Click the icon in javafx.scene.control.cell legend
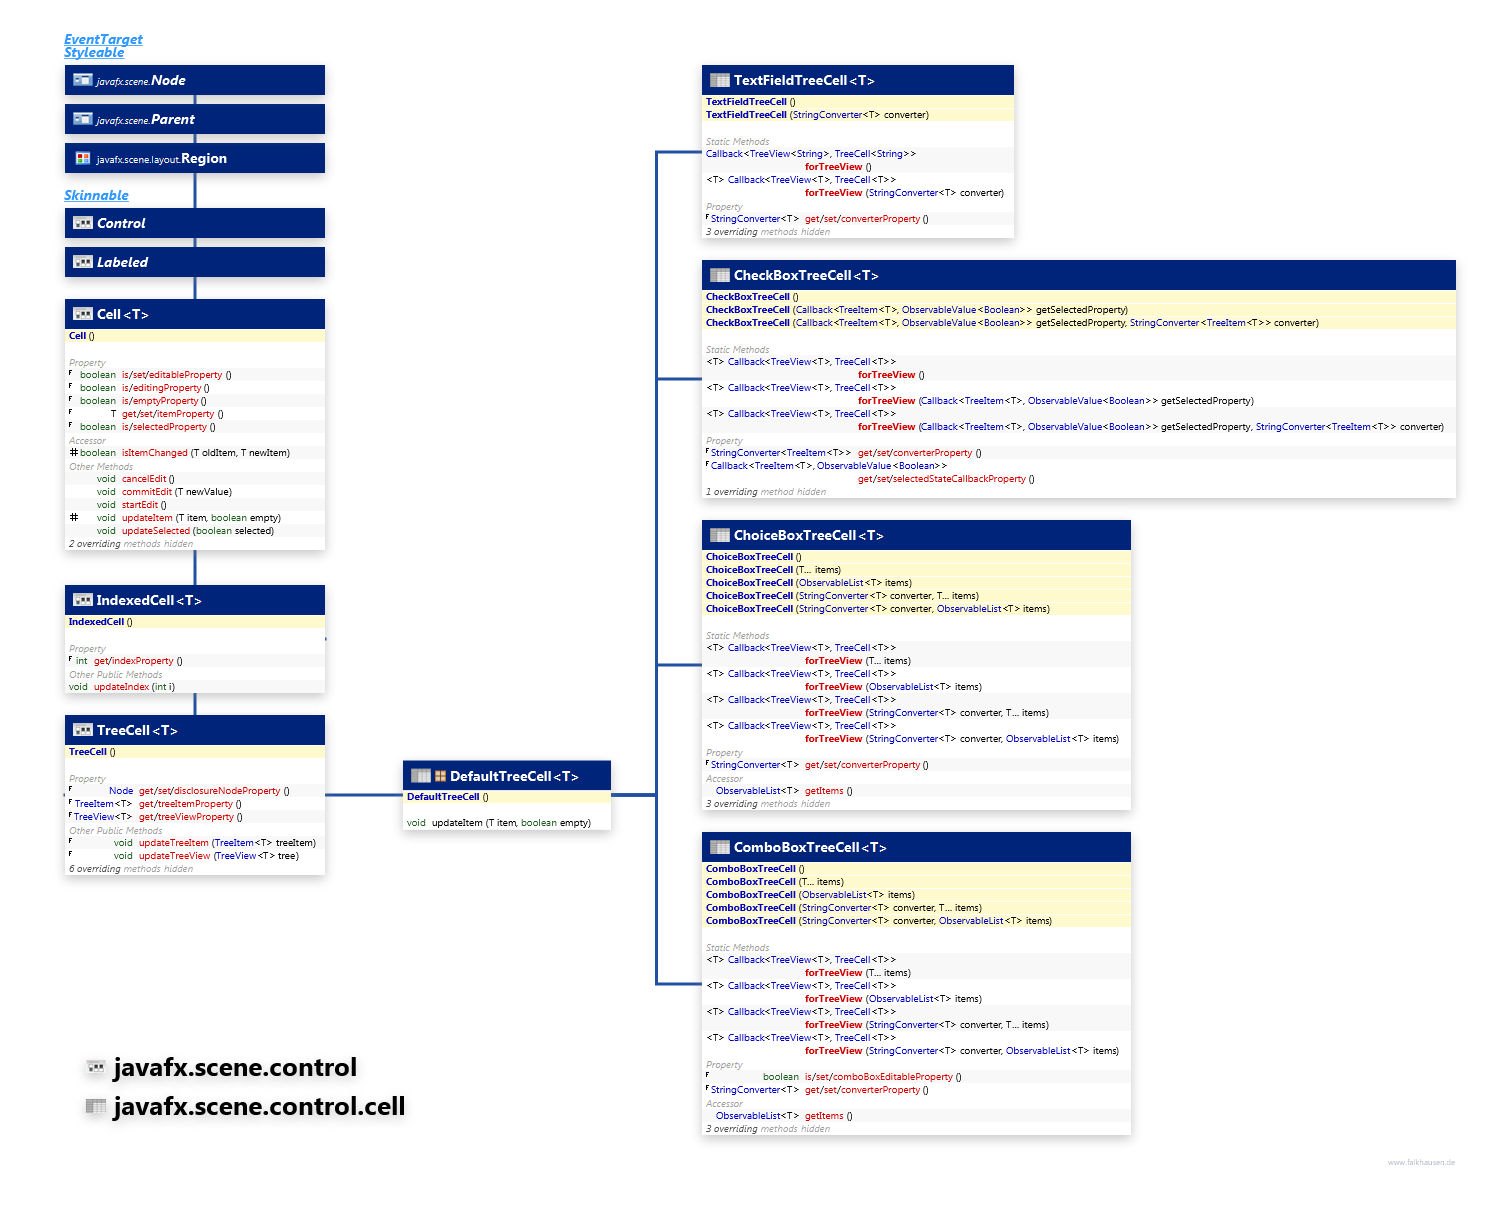 (96, 1107)
